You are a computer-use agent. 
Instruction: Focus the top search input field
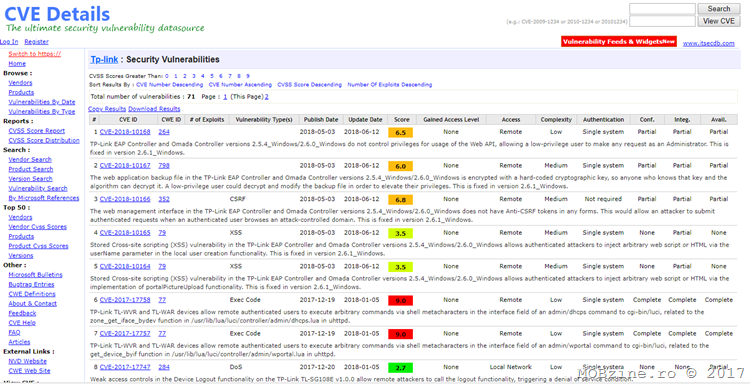pos(662,9)
